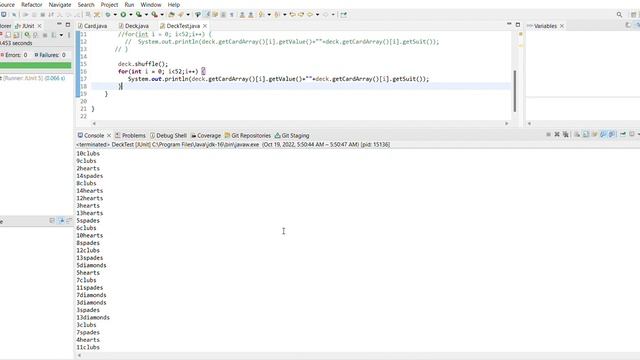This screenshot has height=360, width=640.
Task: Select the Runner: JUnit 5 test entry
Action: (x=33, y=78)
